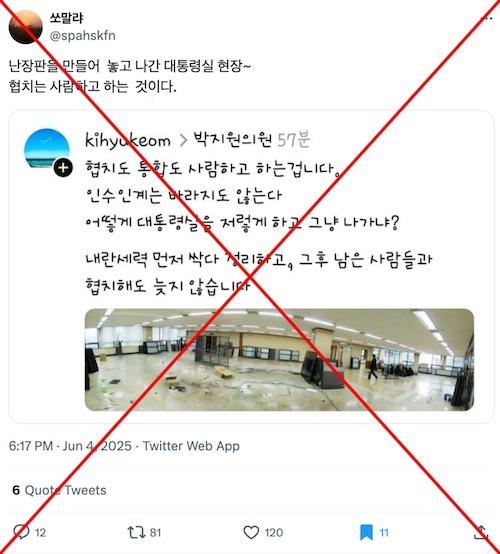Open the 6:17 PM Jun 4 timestamp
The height and width of the screenshot is (554, 500).
(70, 446)
